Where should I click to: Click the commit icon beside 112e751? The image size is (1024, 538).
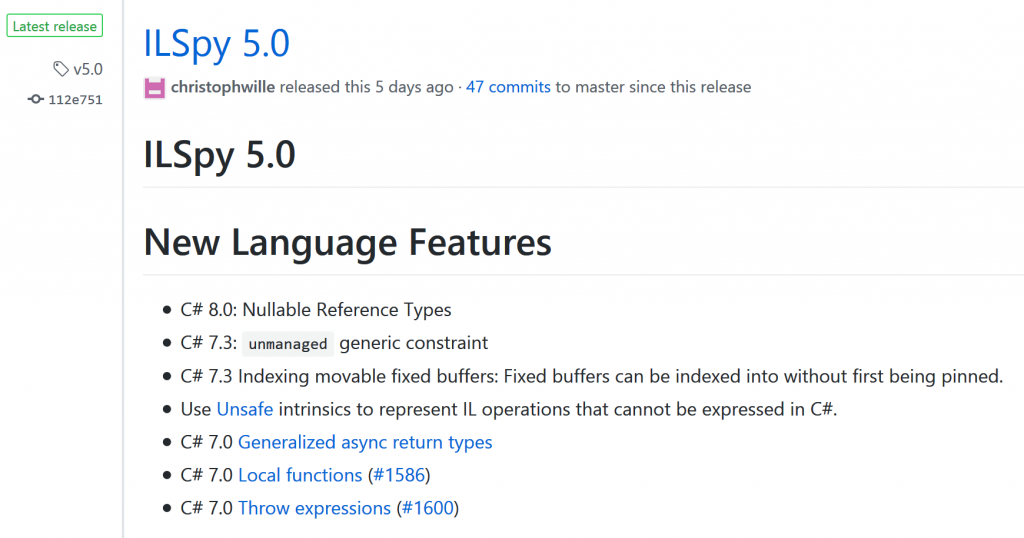point(36,99)
